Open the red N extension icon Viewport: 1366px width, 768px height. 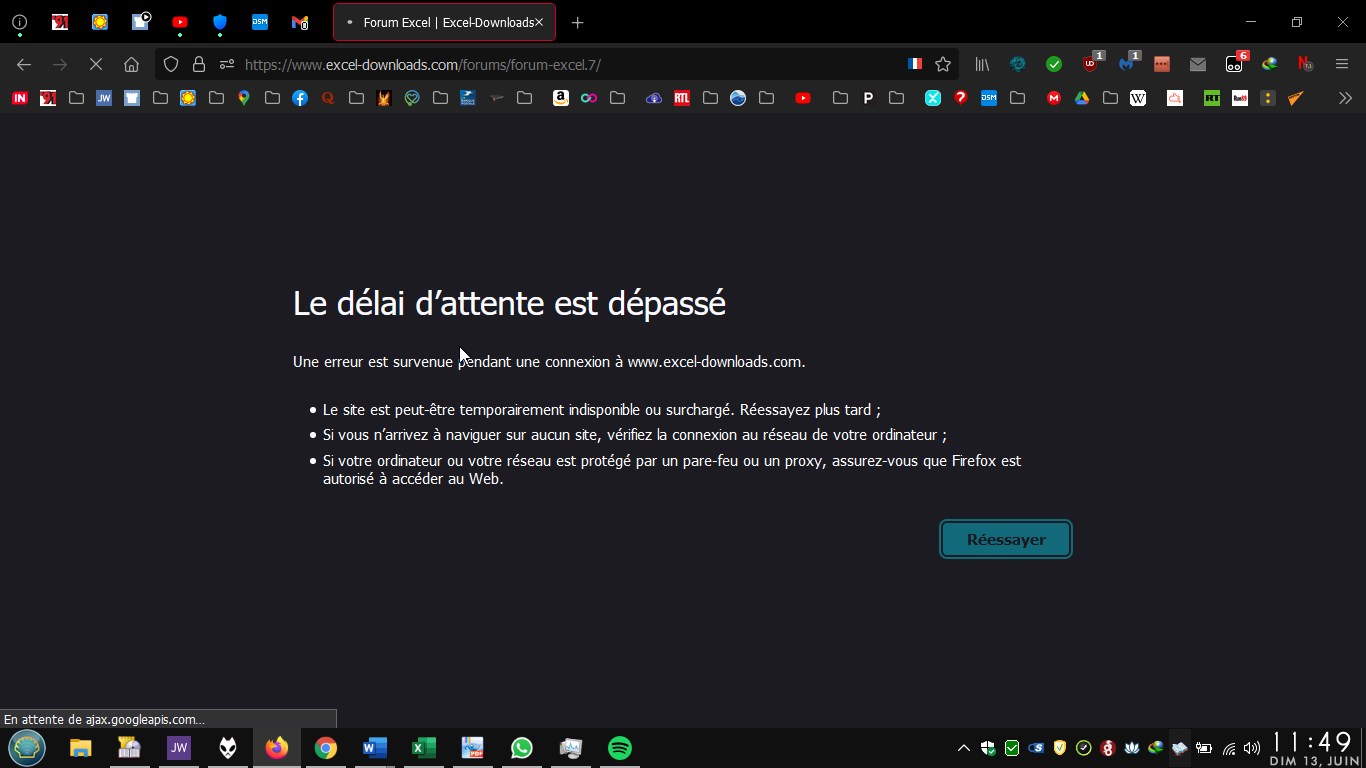click(1306, 64)
